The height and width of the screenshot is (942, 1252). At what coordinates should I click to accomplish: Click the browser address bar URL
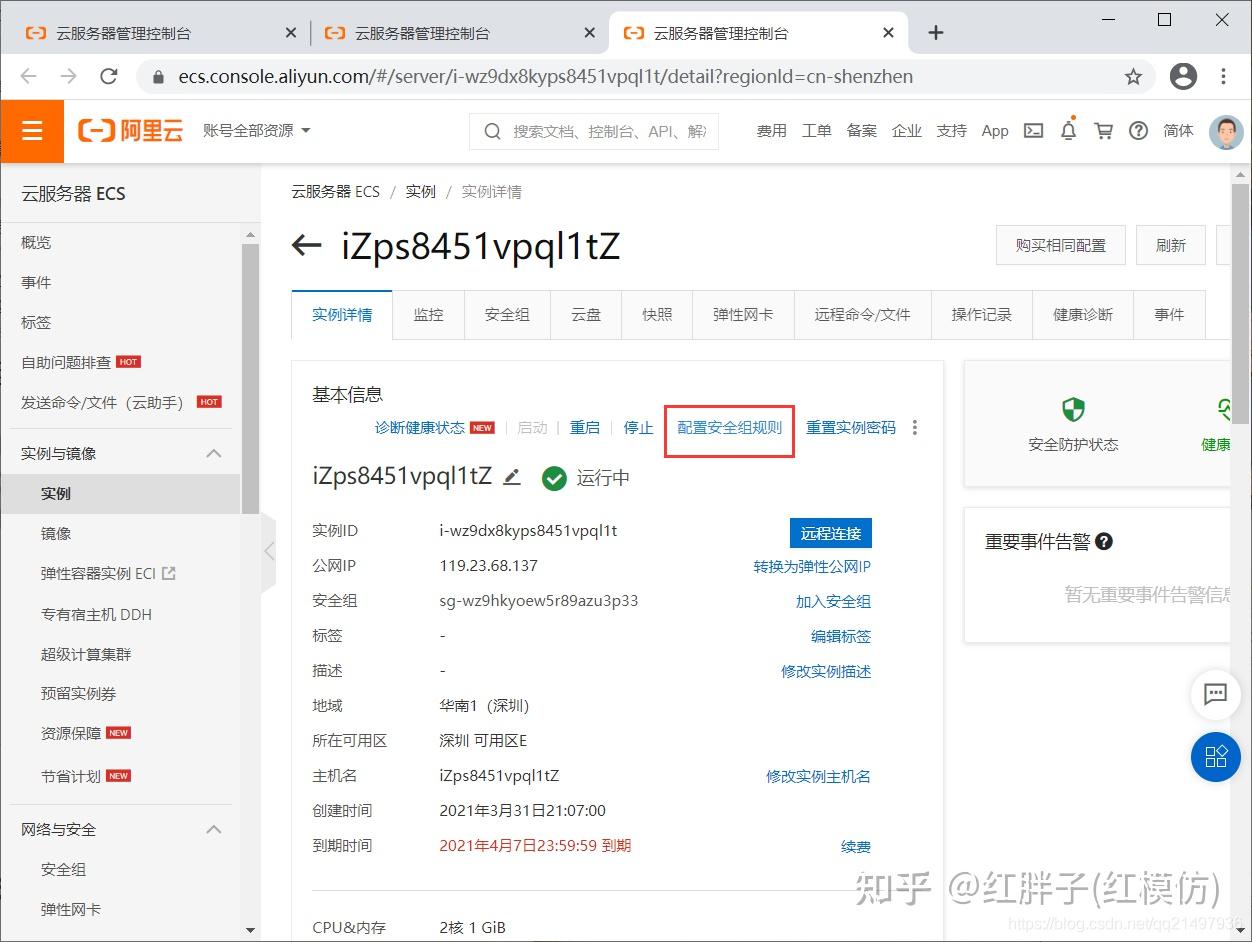coord(546,77)
